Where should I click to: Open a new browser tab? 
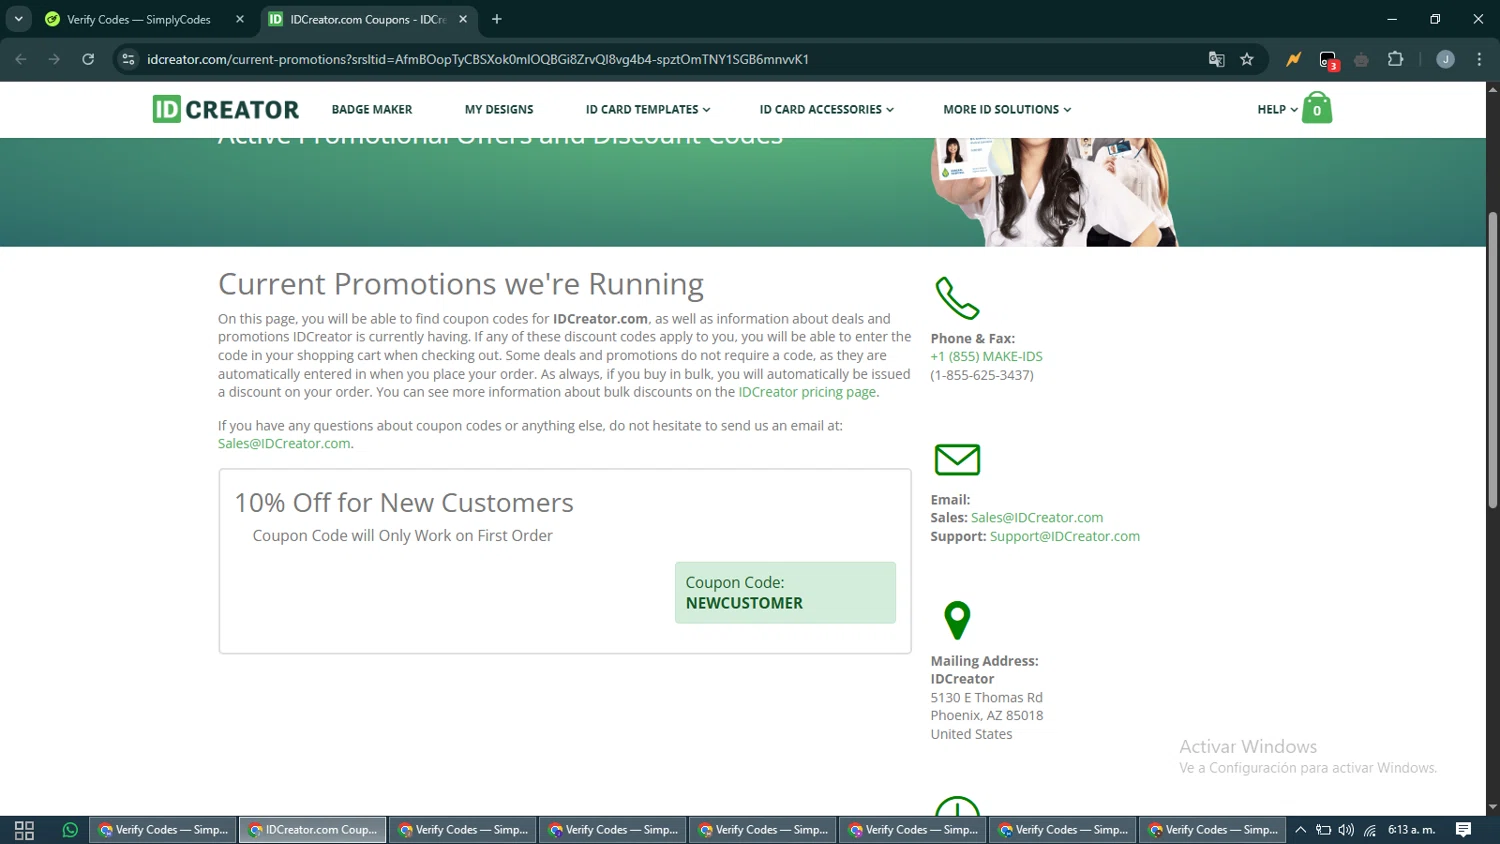click(x=497, y=19)
